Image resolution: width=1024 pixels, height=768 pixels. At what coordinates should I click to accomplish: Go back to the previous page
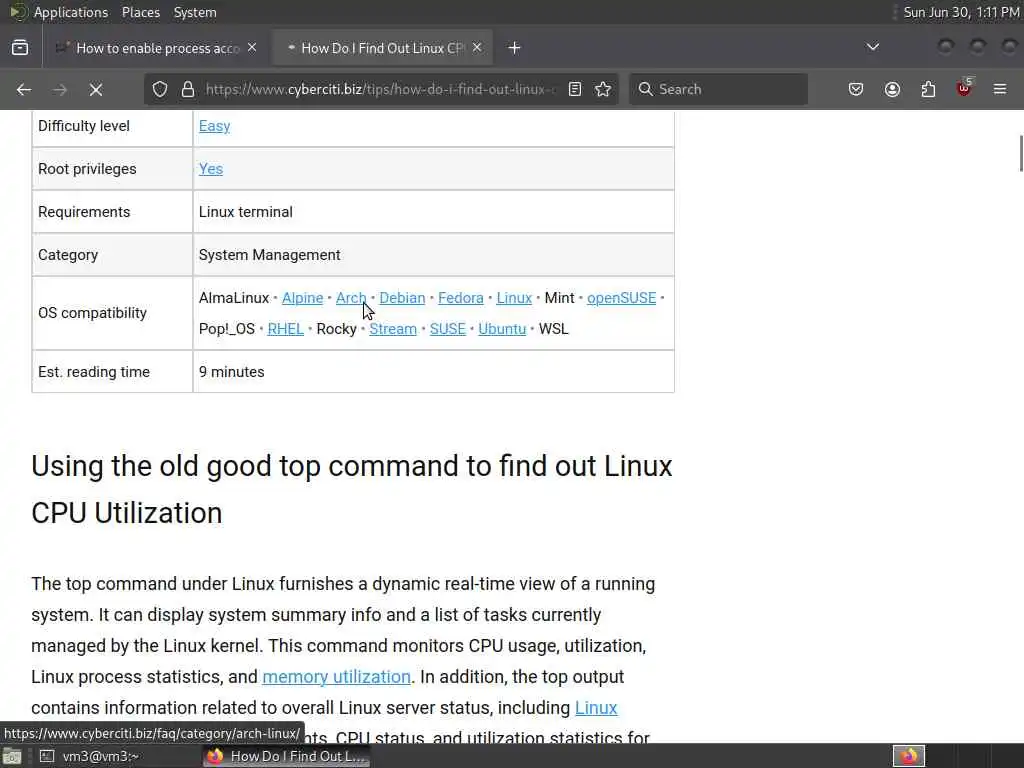coord(24,89)
